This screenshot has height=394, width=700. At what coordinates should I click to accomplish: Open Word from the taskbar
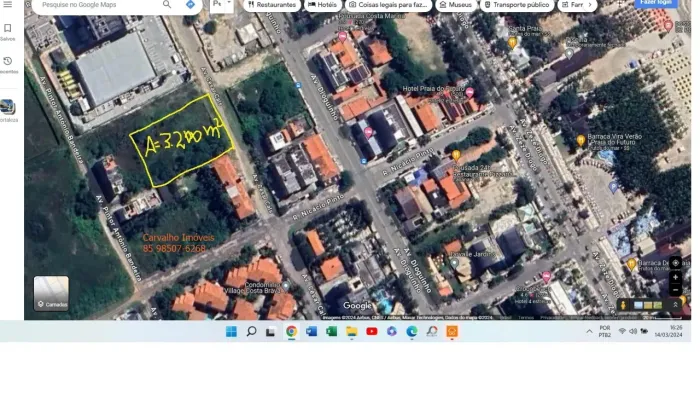tap(312, 332)
